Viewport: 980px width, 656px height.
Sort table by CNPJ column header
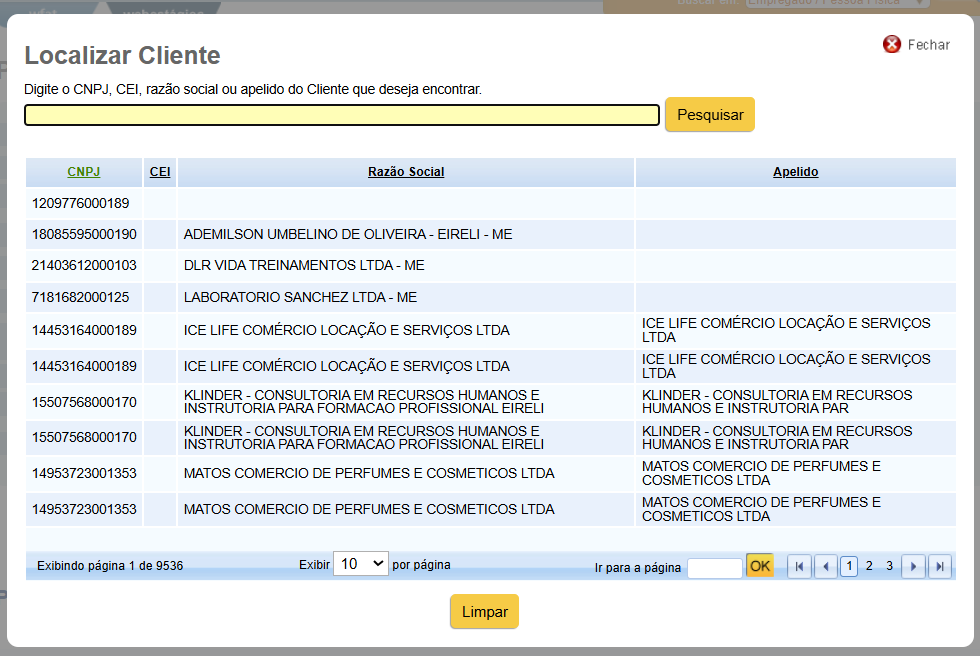click(x=84, y=172)
